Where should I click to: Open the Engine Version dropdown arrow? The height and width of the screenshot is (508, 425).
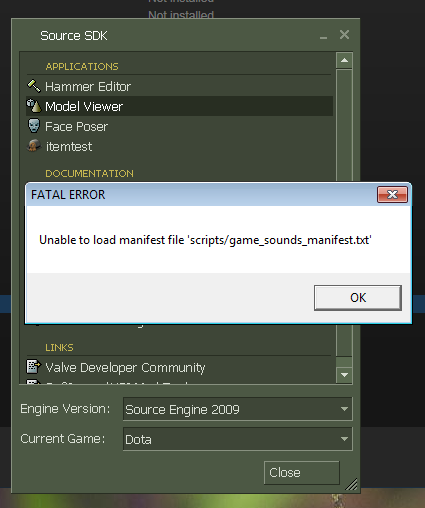344,409
